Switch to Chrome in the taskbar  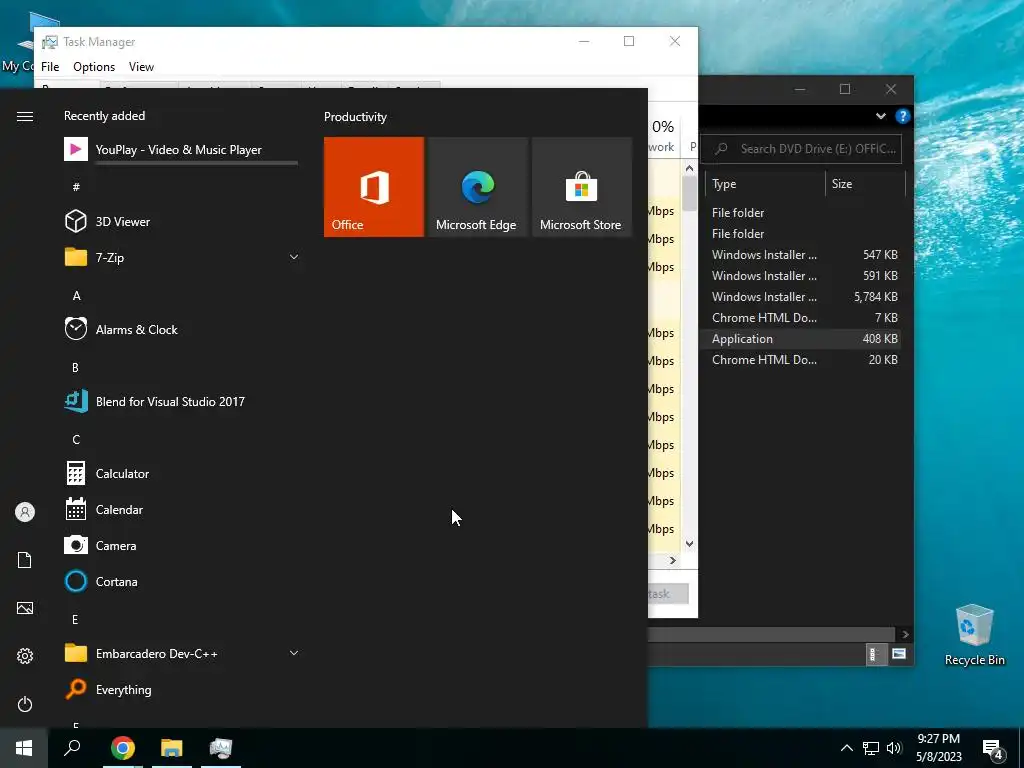click(123, 748)
